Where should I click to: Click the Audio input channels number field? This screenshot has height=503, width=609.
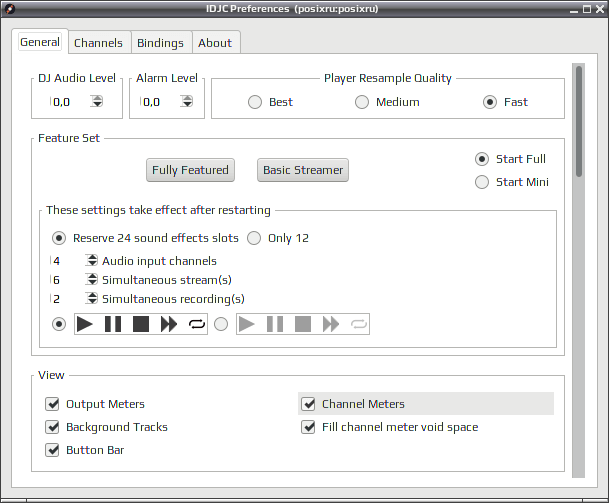click(x=67, y=261)
